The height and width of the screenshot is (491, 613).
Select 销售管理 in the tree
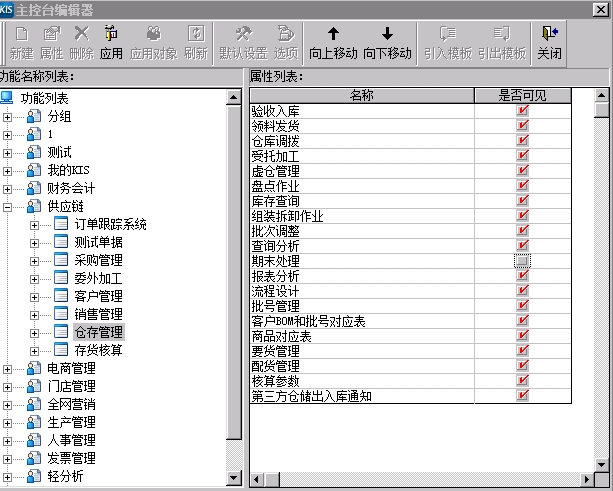[x=99, y=314]
